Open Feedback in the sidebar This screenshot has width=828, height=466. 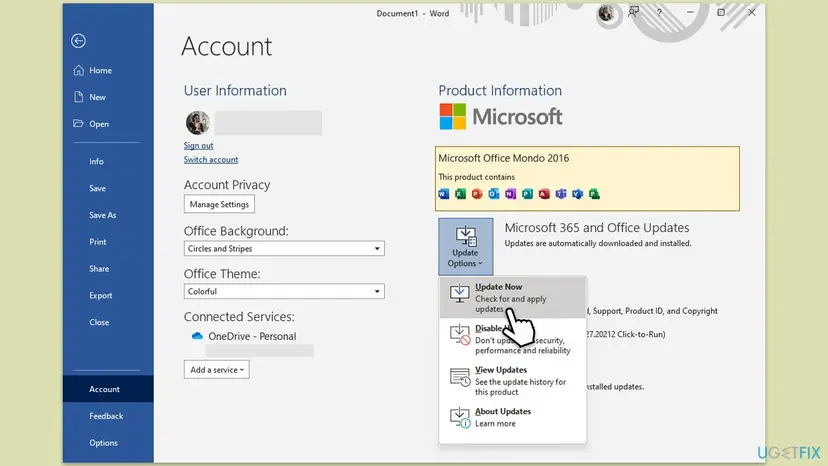click(x=106, y=416)
